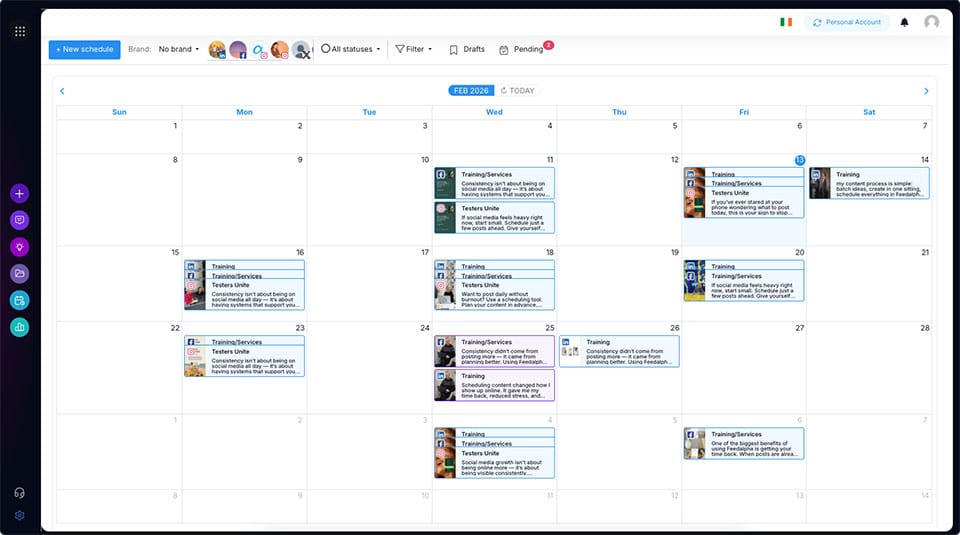This screenshot has width=960, height=535.
Task: Click the Tue column header
Action: [x=369, y=112]
